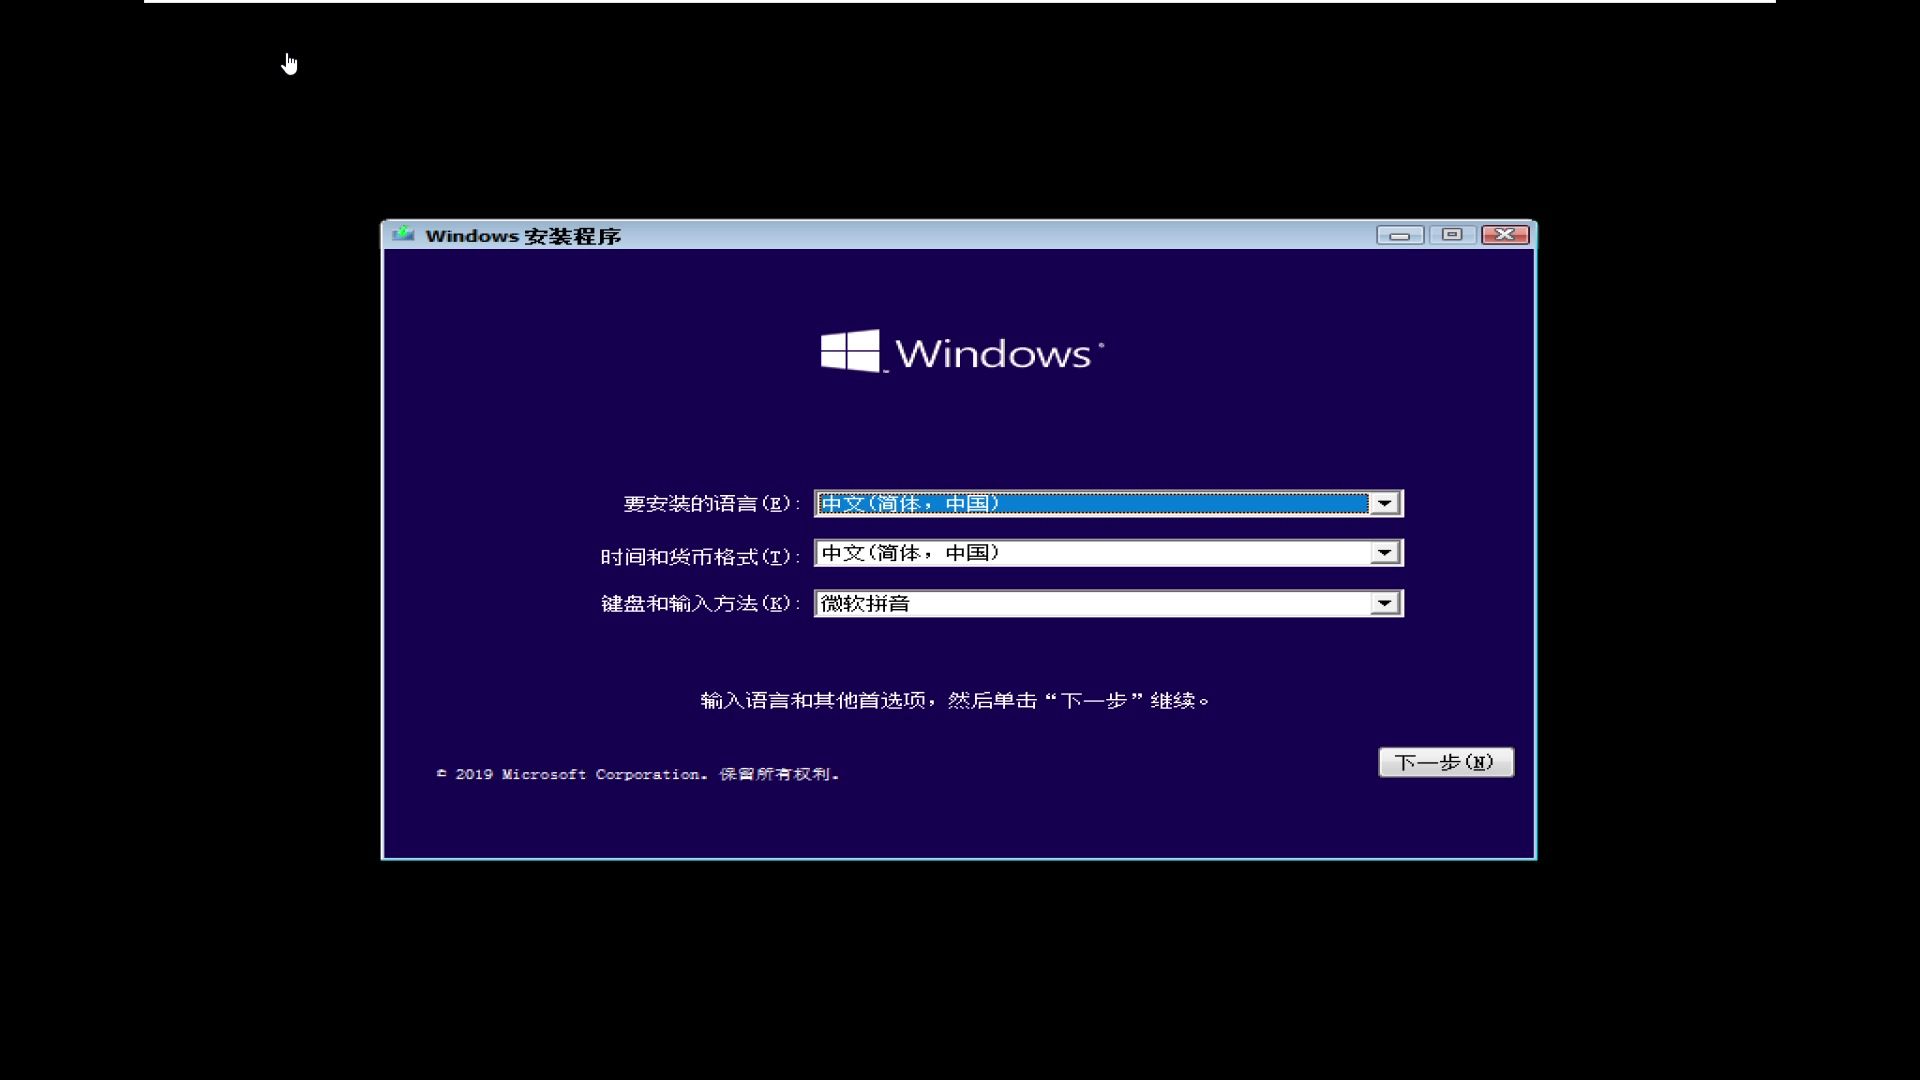Select the install language combo box field

click(x=1109, y=503)
